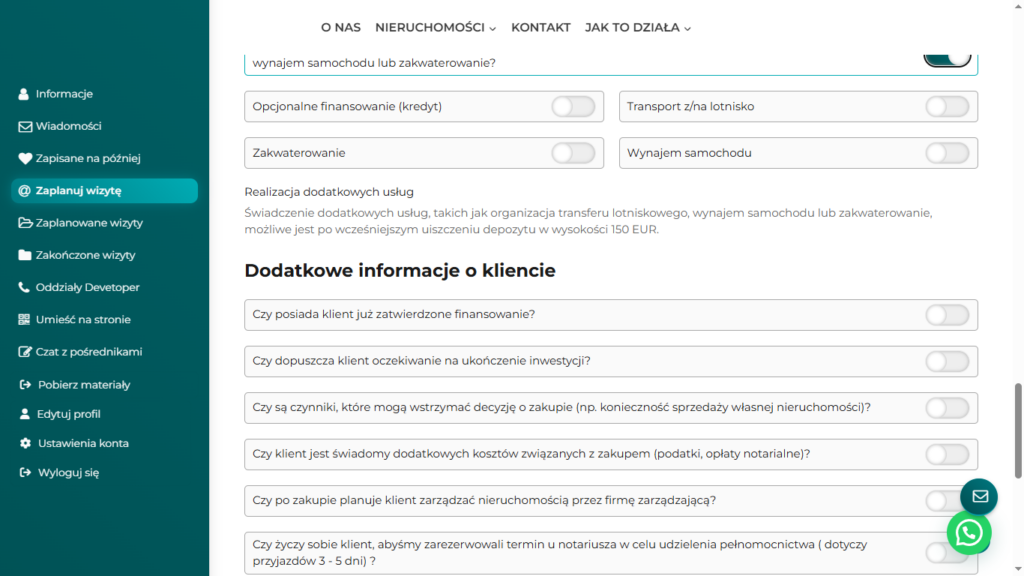Click the heart icon for Zapisane na później

pyautogui.click(x=25, y=158)
